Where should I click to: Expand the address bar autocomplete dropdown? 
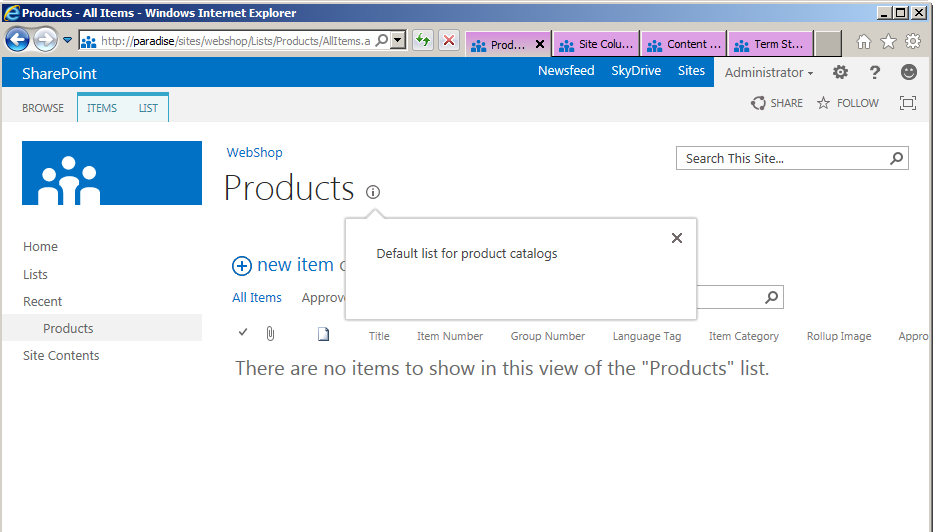[398, 40]
